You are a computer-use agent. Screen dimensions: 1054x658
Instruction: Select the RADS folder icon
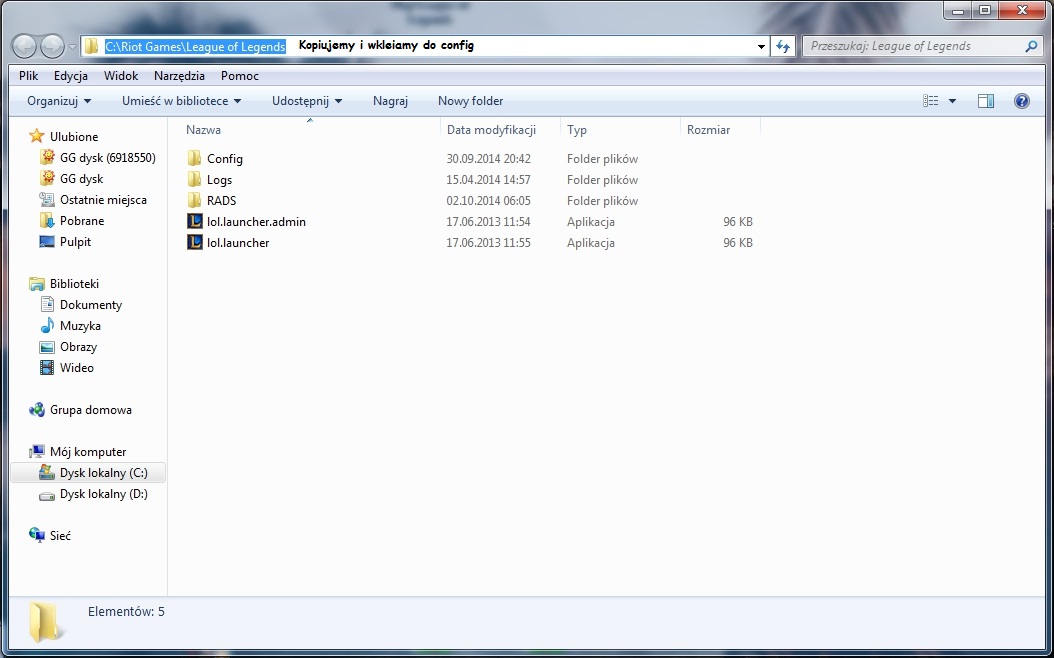(x=194, y=200)
